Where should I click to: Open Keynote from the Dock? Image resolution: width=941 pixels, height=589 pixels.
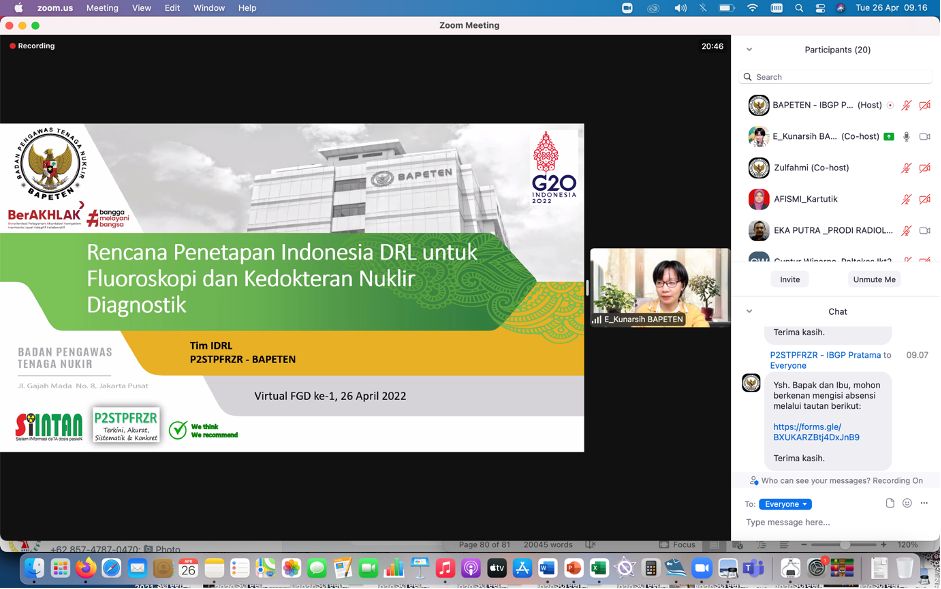(x=419, y=567)
